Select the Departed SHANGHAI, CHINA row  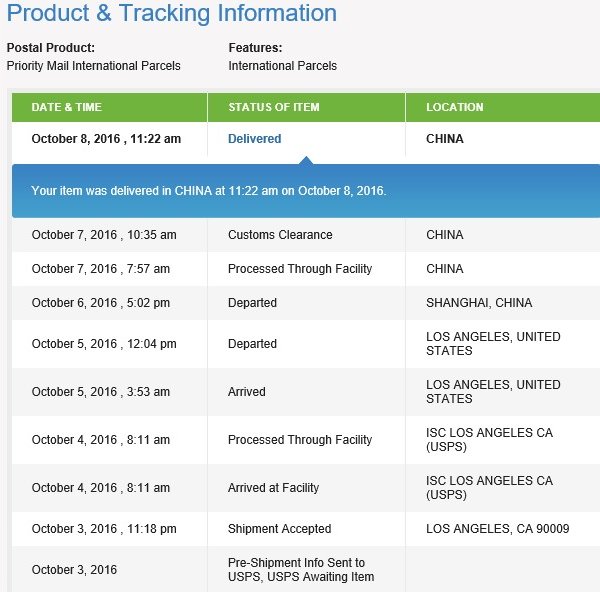click(x=306, y=303)
